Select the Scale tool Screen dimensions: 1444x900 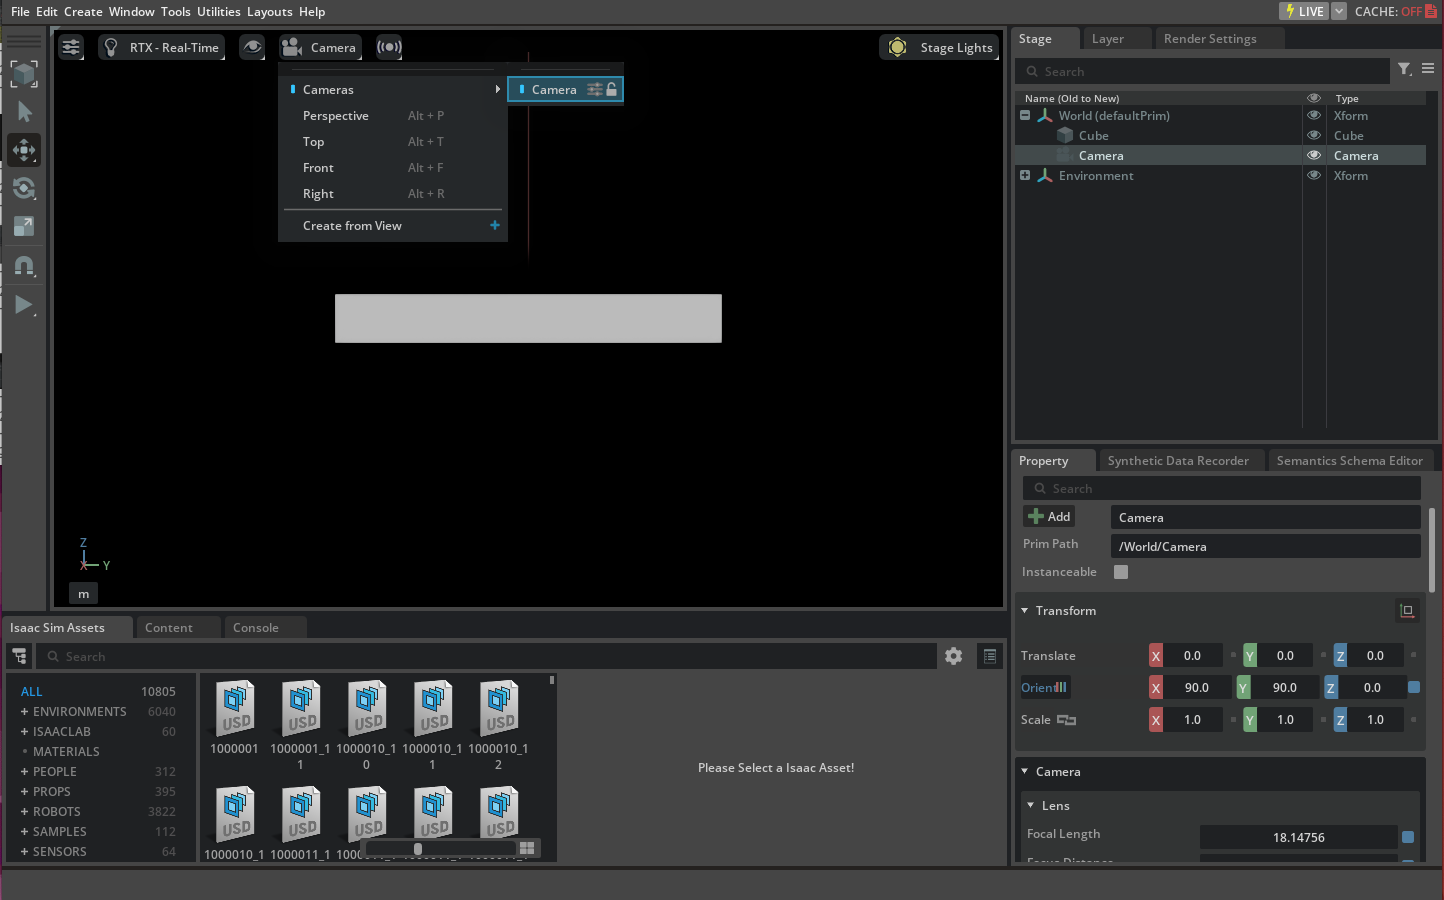pyautogui.click(x=22, y=226)
